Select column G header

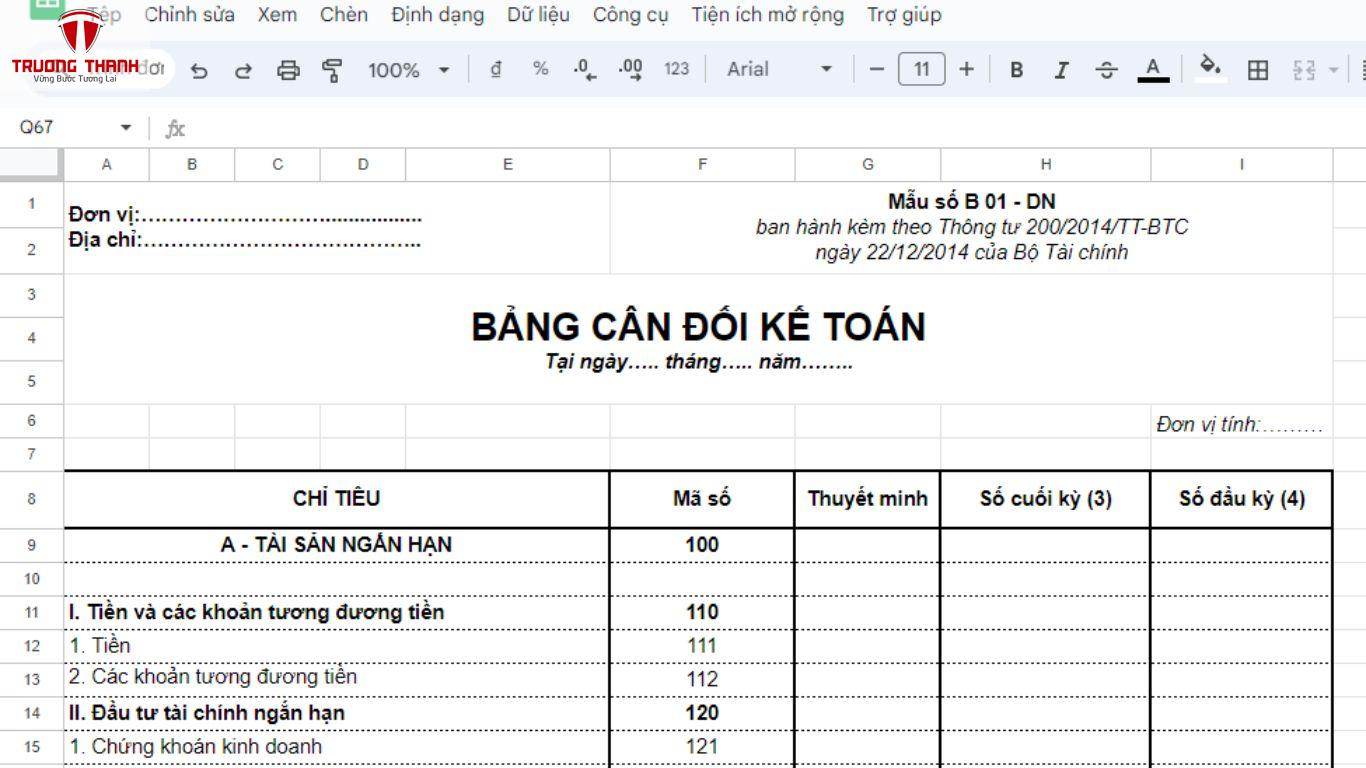868,165
